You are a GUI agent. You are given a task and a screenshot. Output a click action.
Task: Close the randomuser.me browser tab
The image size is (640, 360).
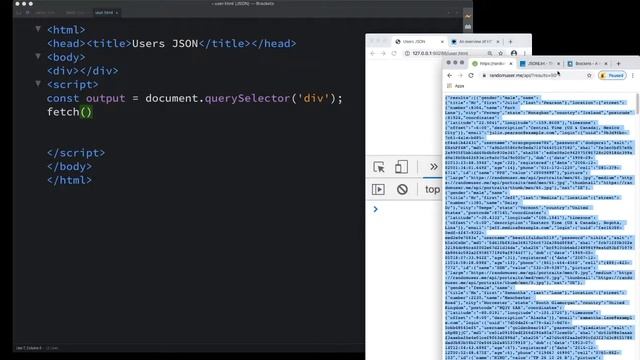pos(511,64)
